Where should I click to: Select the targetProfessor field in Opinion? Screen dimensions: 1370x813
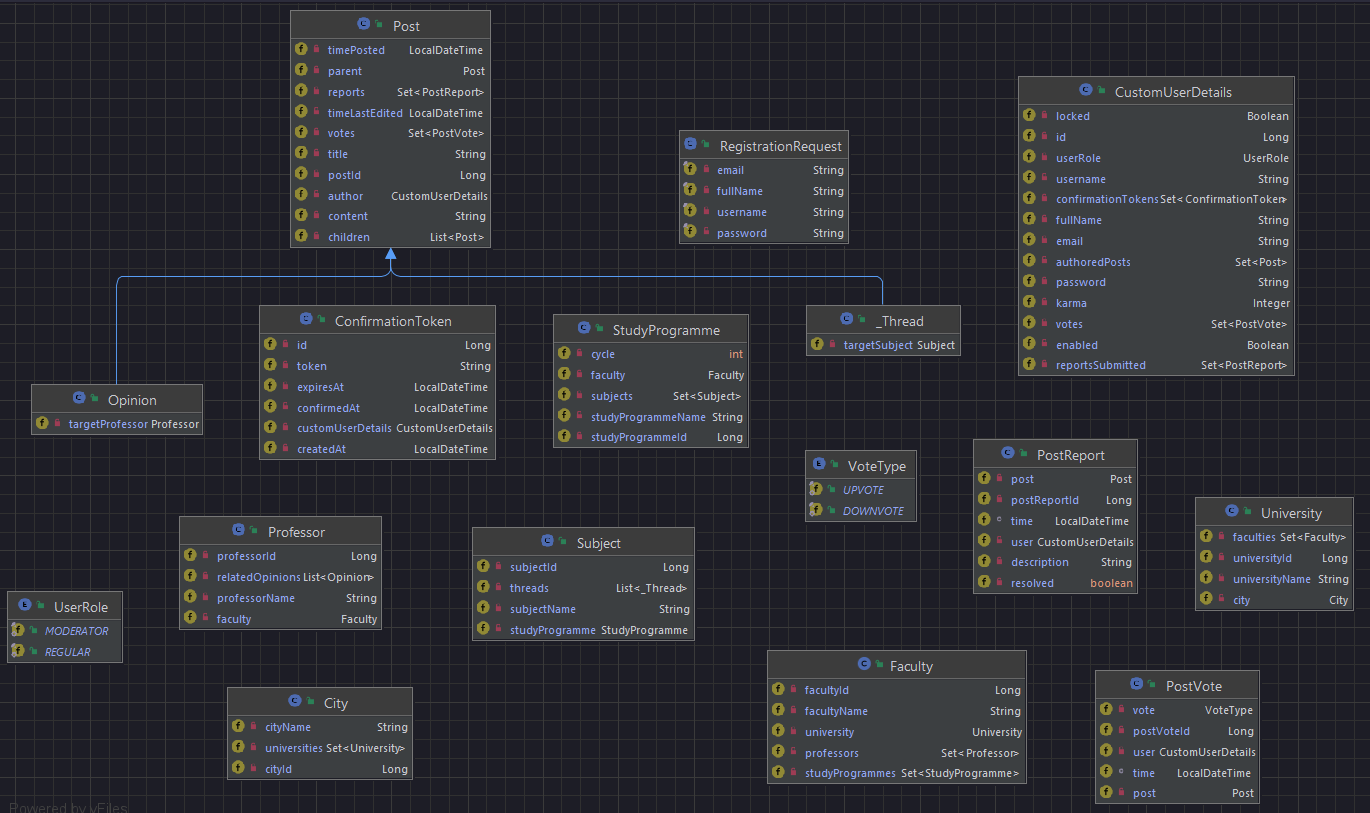pos(108,424)
